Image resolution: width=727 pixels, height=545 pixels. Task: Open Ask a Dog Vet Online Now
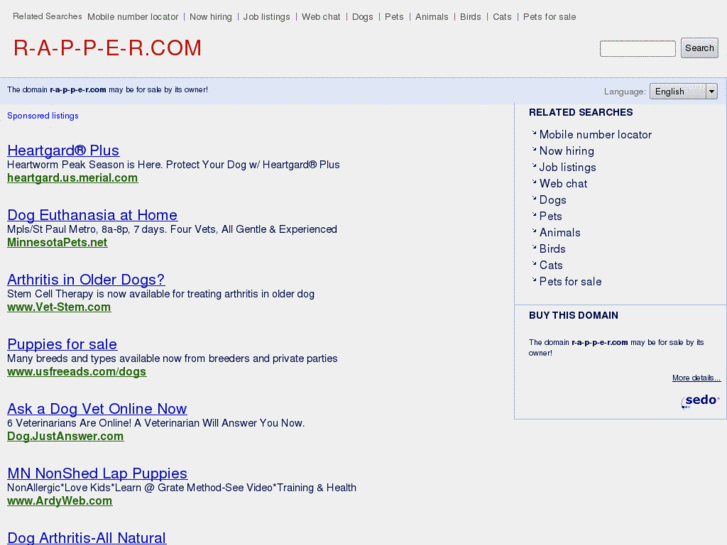(97, 408)
